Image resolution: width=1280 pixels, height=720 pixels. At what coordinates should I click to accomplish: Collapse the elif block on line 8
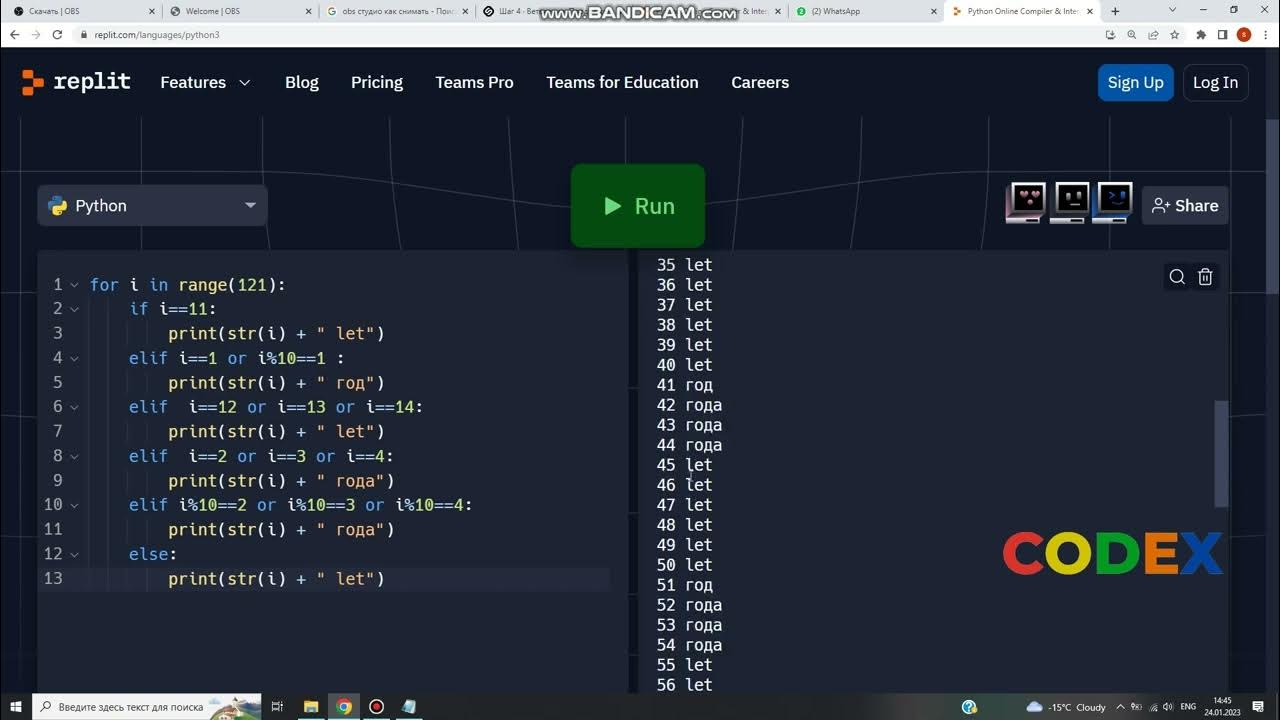(x=74, y=456)
